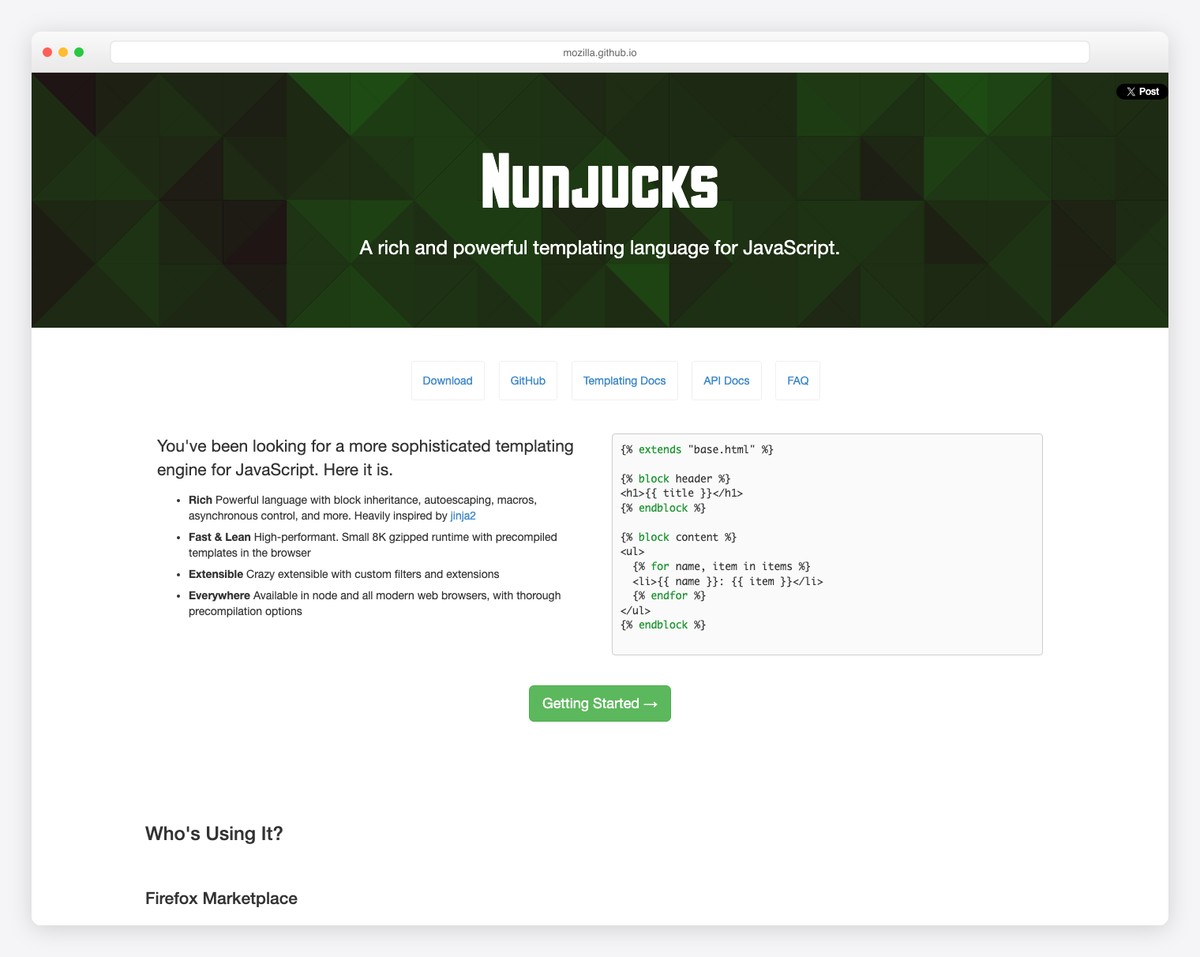Select the code example panel
Screen dimensions: 1200x957
tap(826, 543)
